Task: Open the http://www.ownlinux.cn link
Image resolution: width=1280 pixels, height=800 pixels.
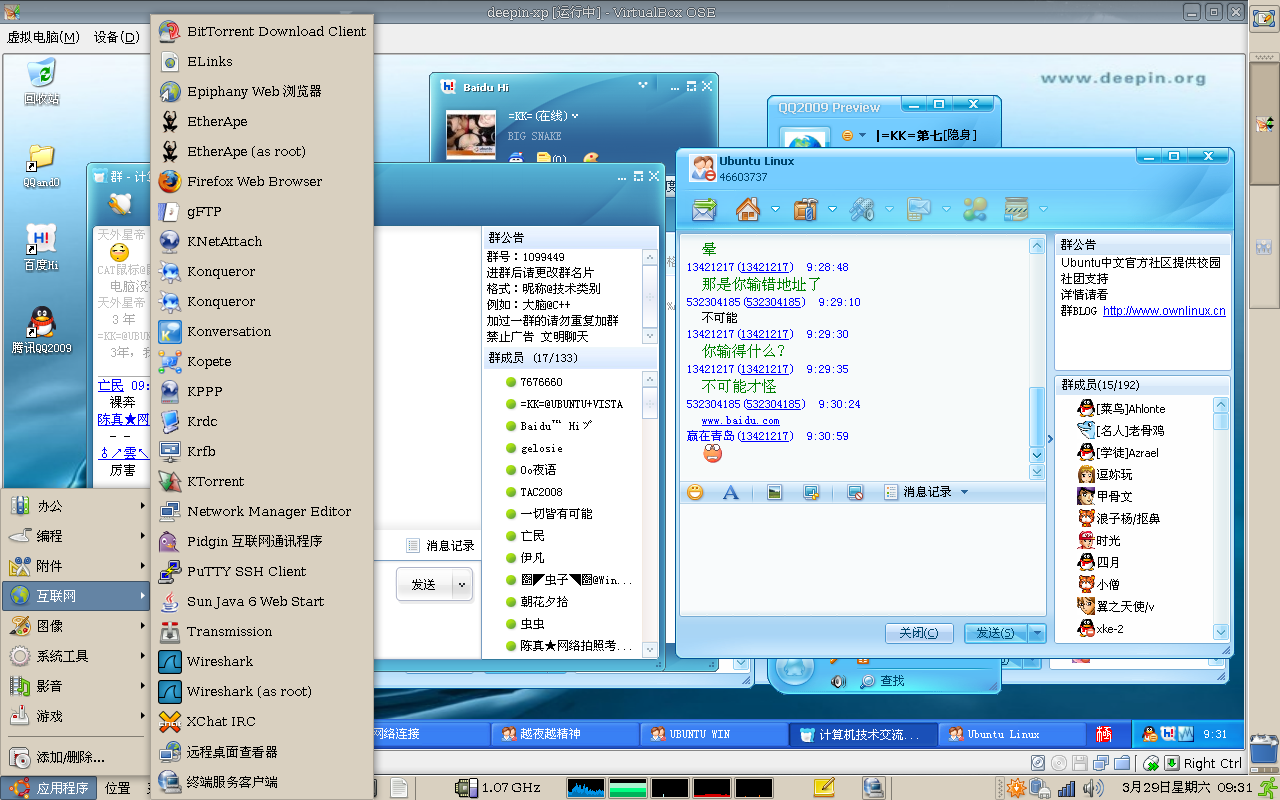Action: coord(1164,311)
